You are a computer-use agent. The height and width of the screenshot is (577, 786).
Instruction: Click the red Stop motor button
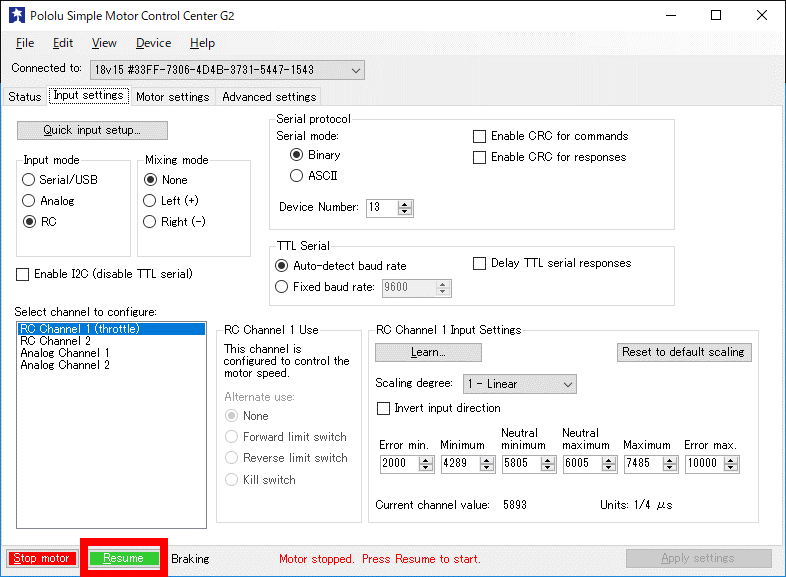pyautogui.click(x=42, y=558)
